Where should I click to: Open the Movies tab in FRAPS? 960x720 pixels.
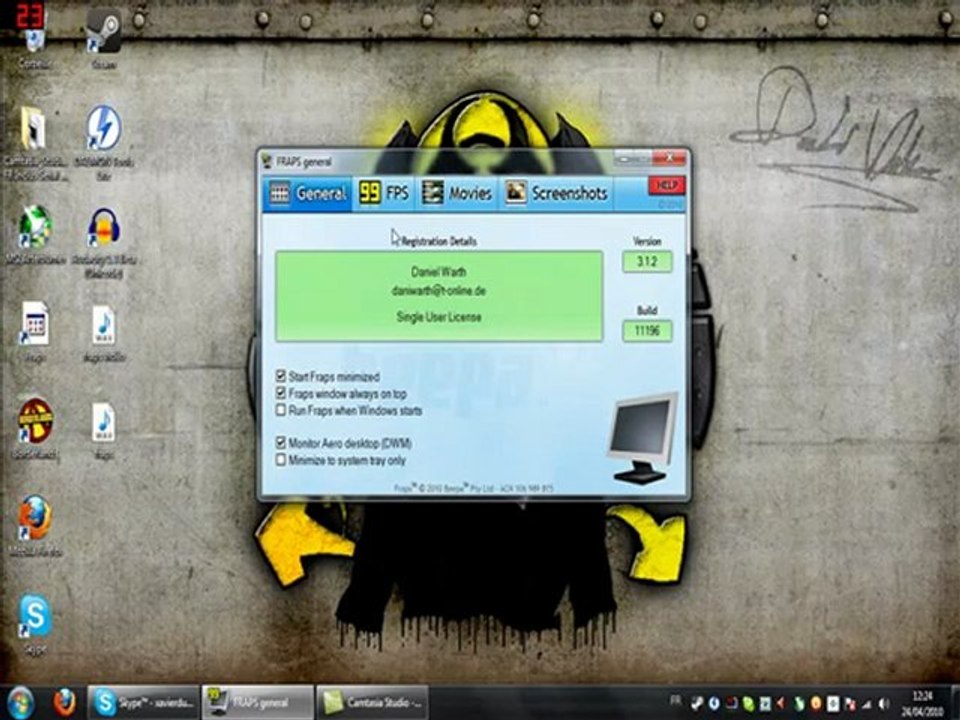[x=457, y=193]
